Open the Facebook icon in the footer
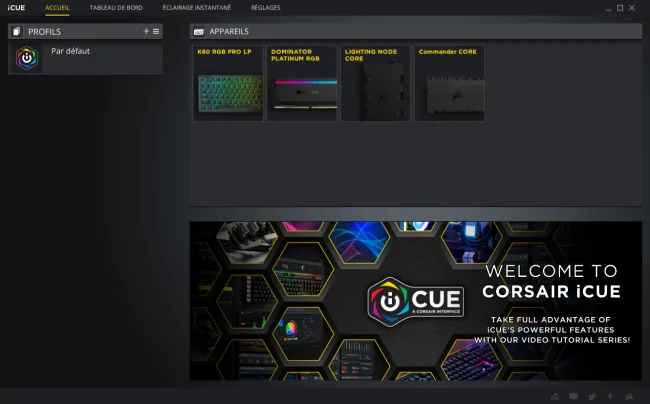Viewport: 650px width, 404px height. pyautogui.click(x=610, y=397)
